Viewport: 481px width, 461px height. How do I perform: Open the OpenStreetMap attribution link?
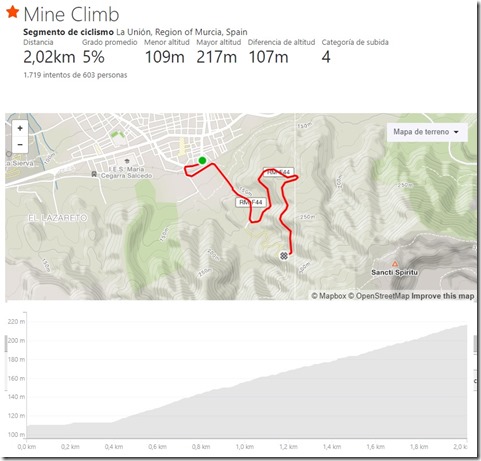point(379,296)
